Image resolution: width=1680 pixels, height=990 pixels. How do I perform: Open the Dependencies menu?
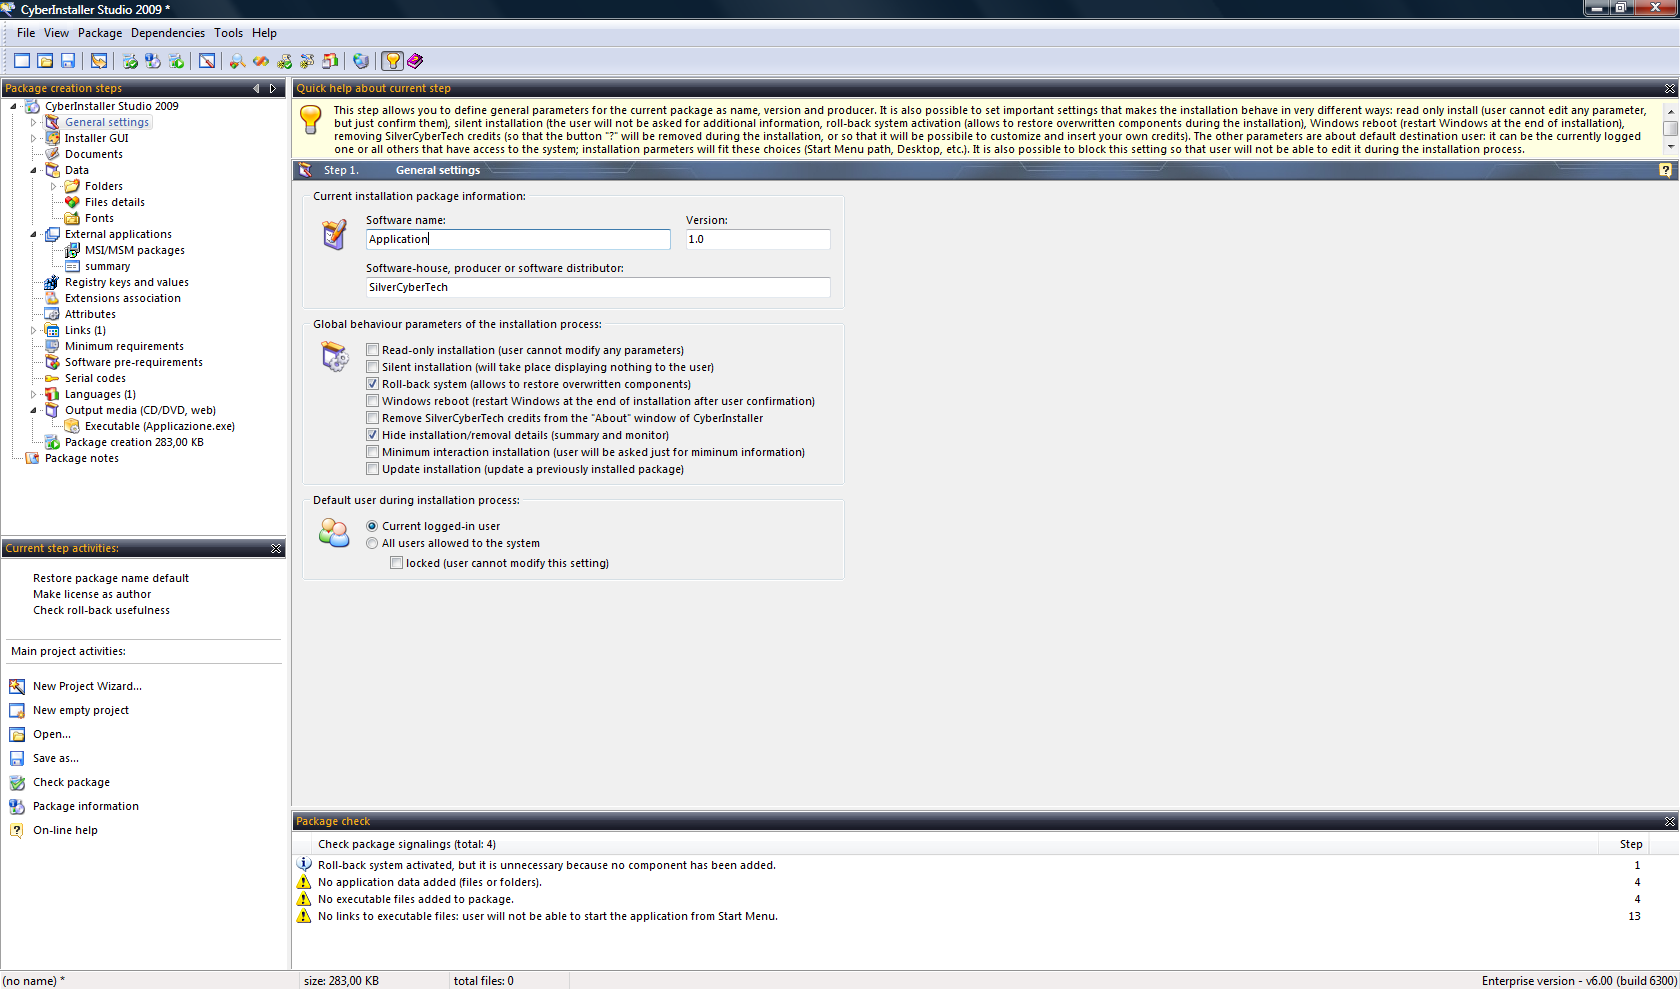(x=168, y=33)
